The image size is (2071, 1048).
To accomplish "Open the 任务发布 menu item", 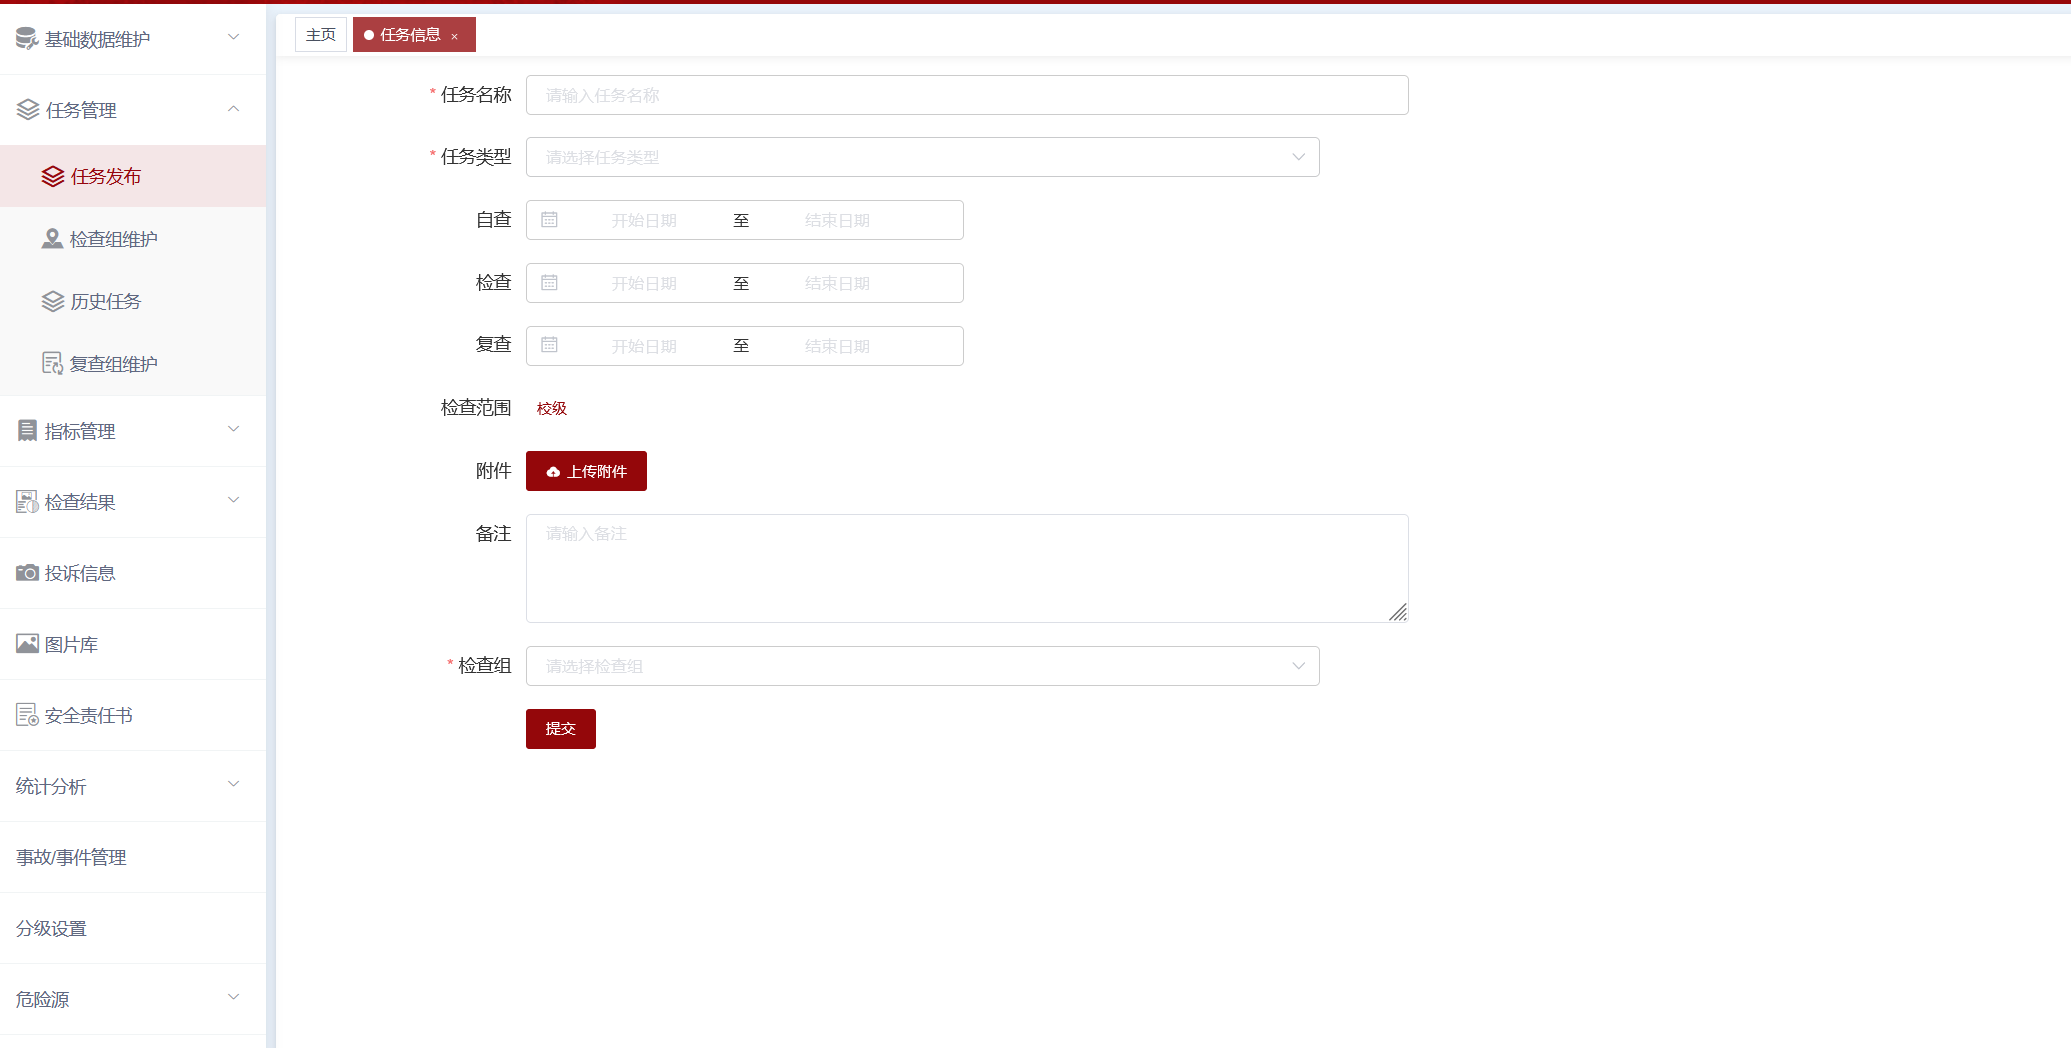I will (133, 176).
